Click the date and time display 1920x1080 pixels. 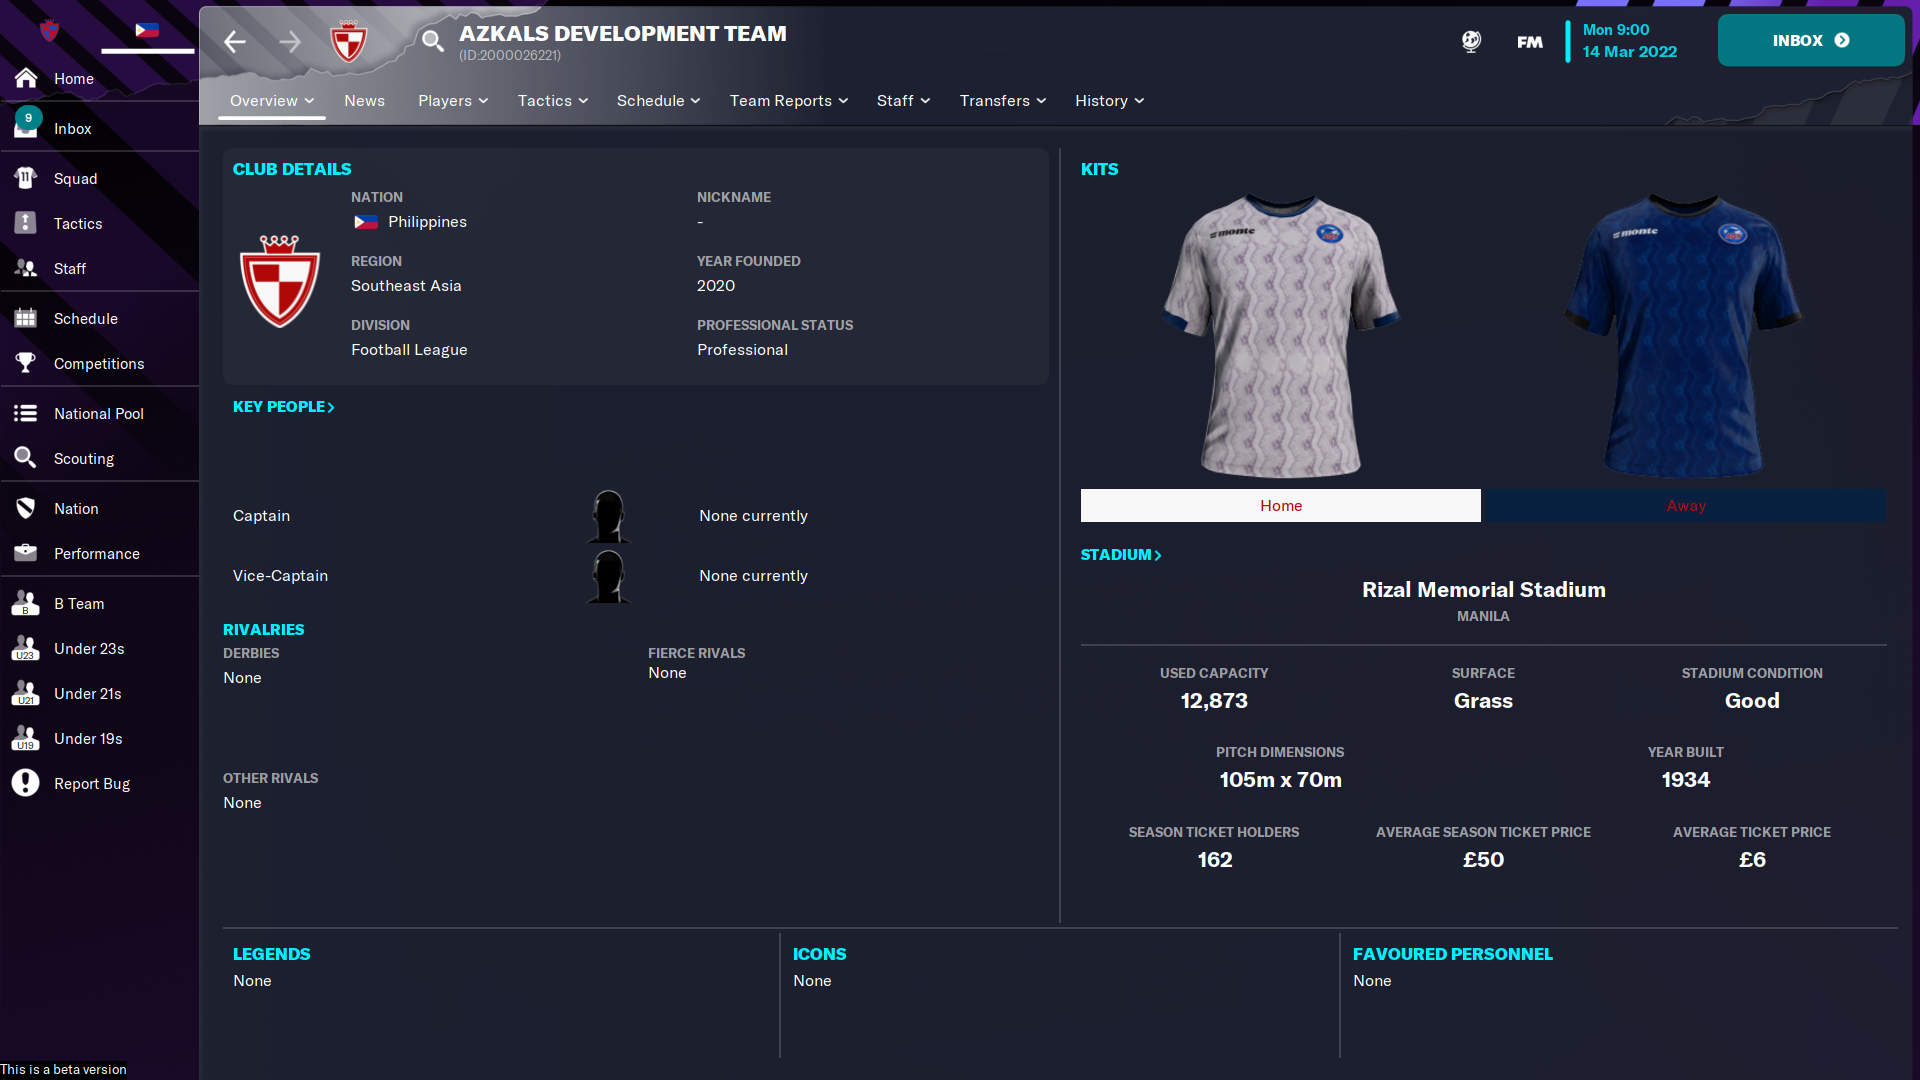[1629, 41]
